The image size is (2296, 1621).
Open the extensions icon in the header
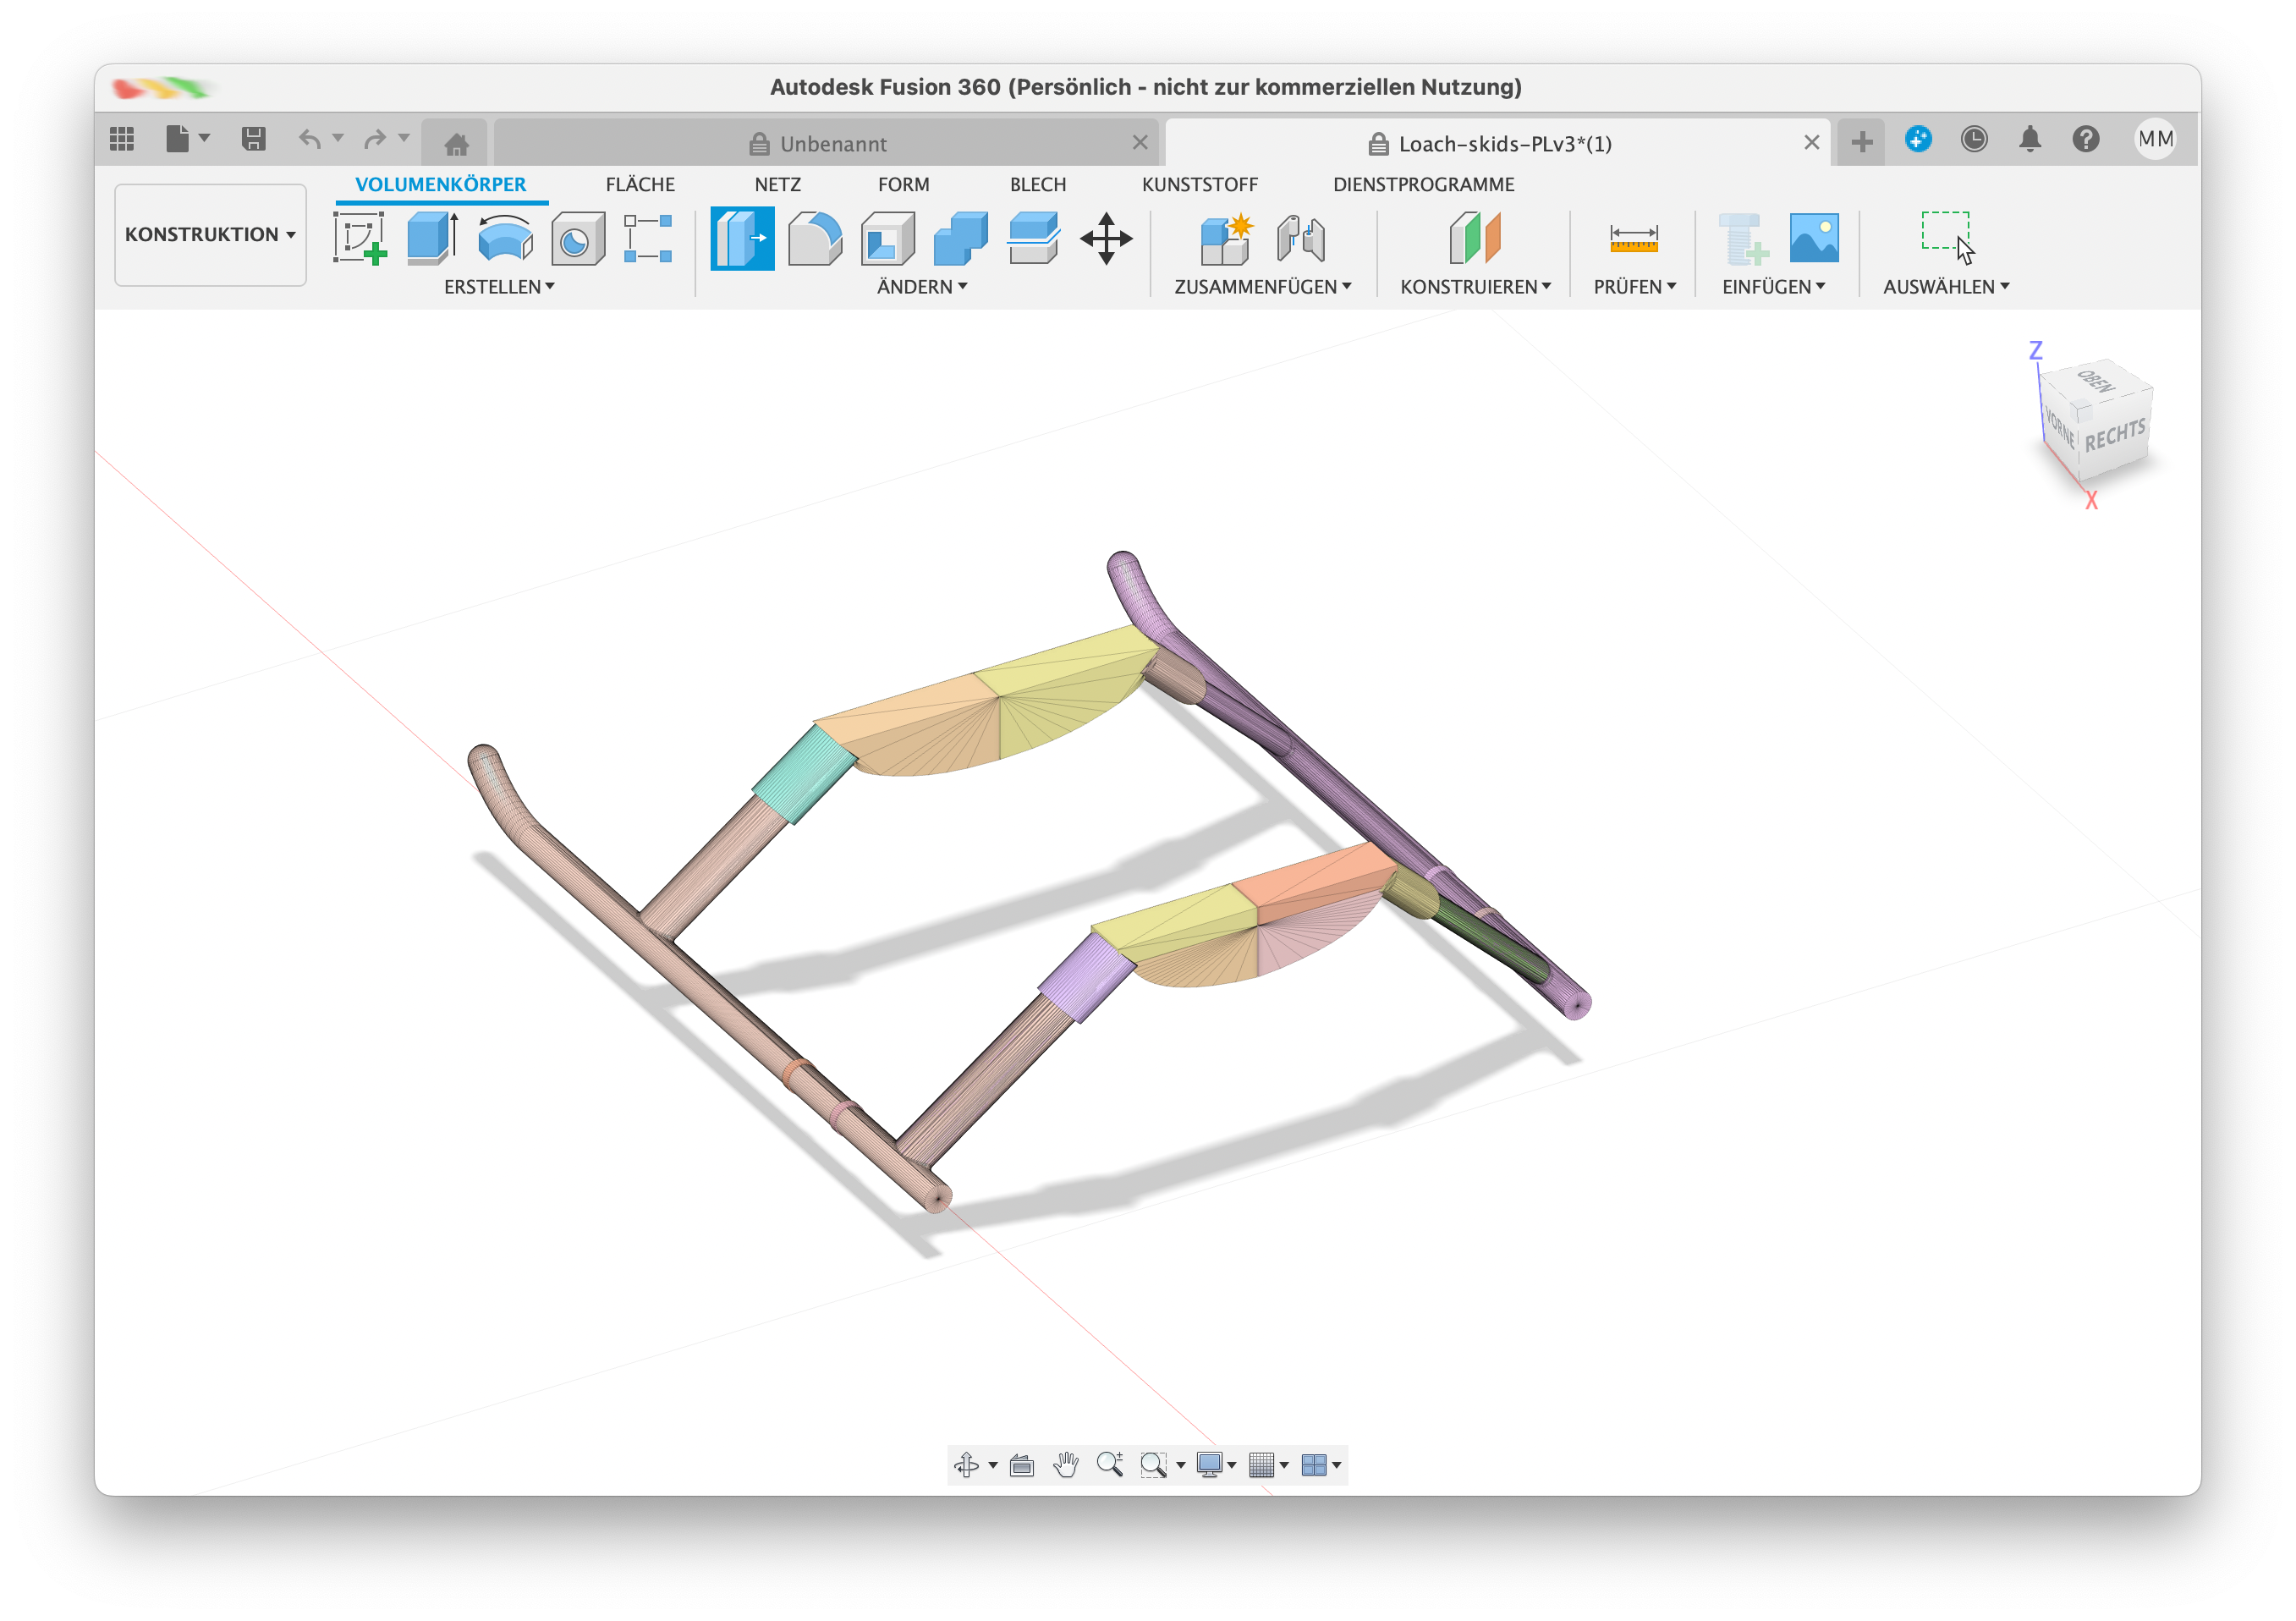(x=1918, y=139)
